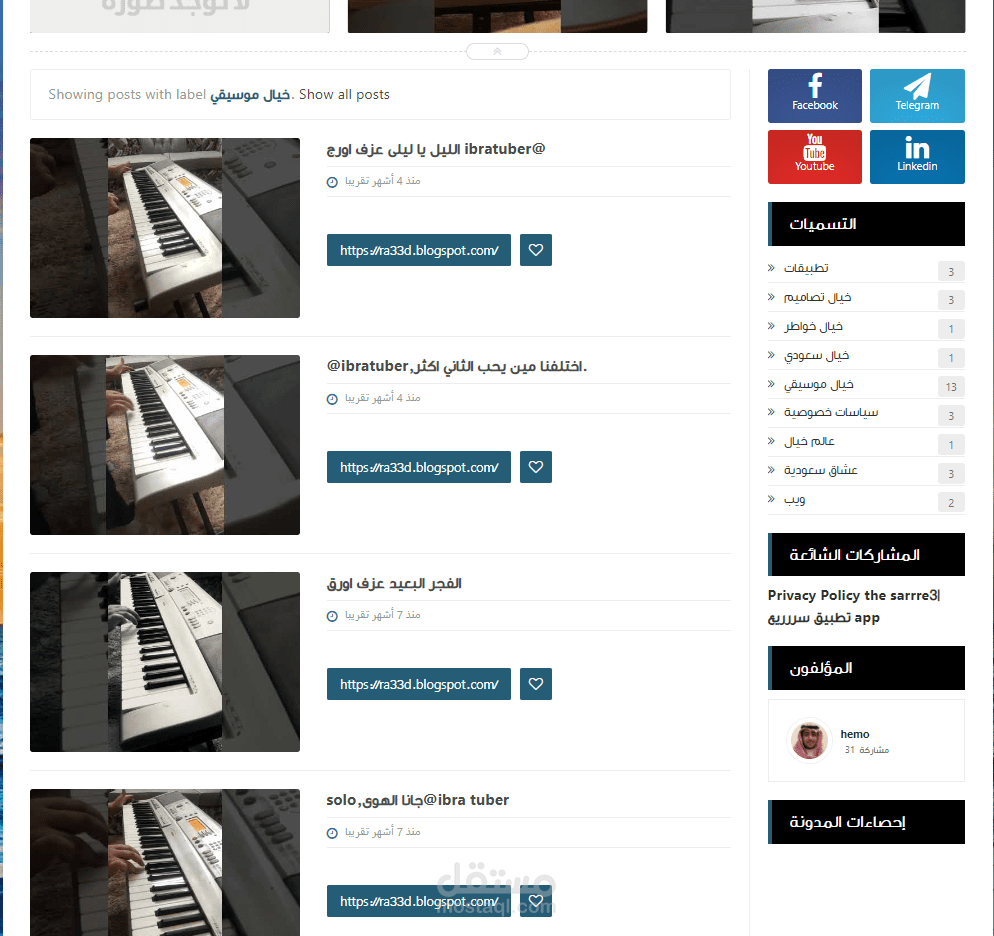Open the Youtube social button
Screen dimensions: 994x936
(x=815, y=157)
